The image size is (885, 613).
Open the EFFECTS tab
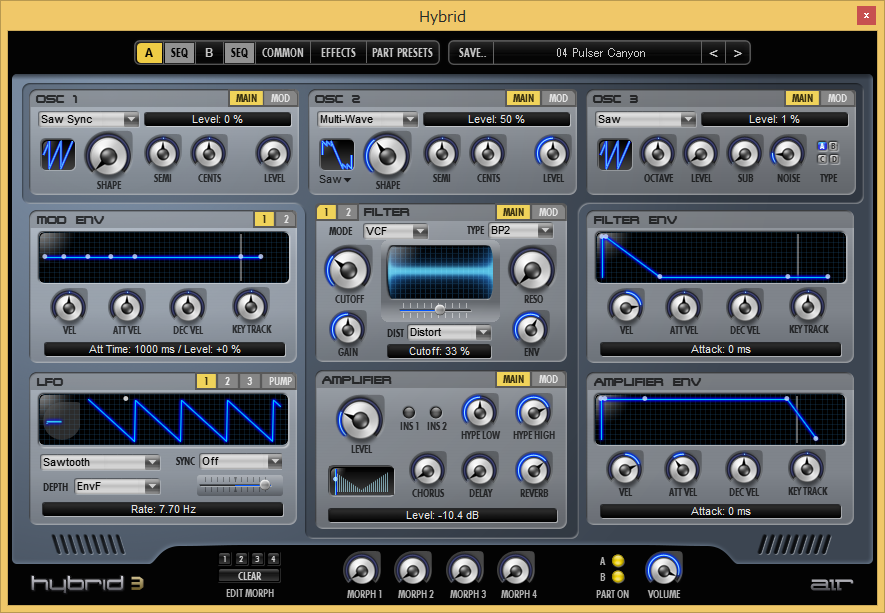[x=338, y=52]
